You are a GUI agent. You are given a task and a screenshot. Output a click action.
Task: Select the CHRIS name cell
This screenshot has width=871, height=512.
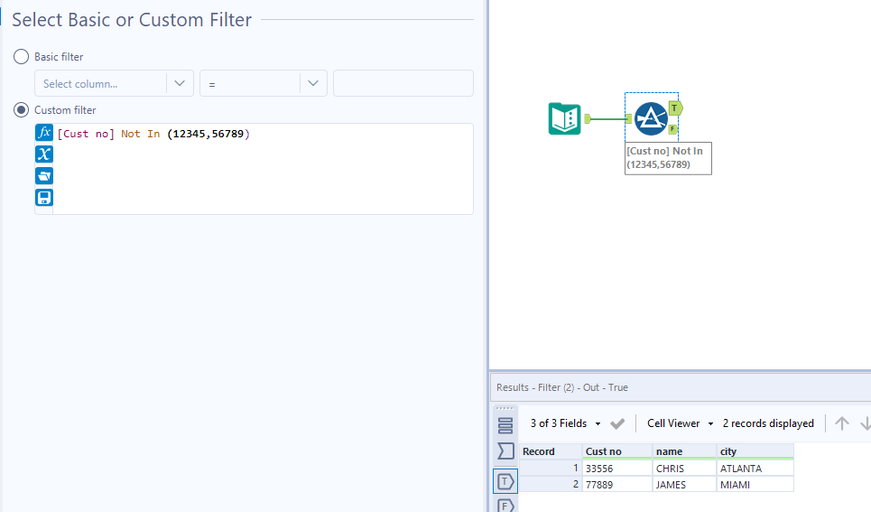click(684, 468)
